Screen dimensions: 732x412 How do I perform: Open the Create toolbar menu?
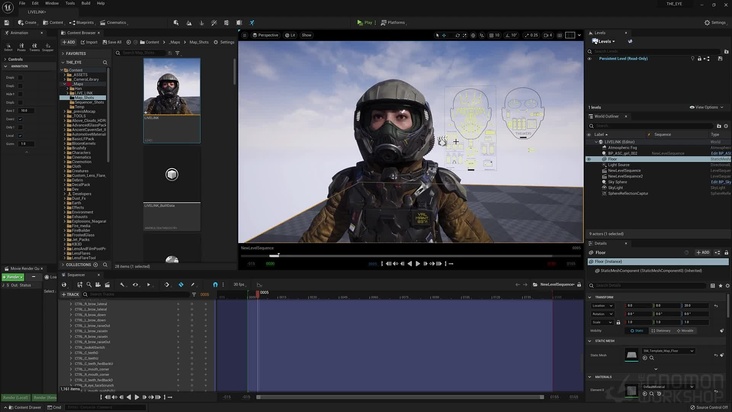[27, 22]
